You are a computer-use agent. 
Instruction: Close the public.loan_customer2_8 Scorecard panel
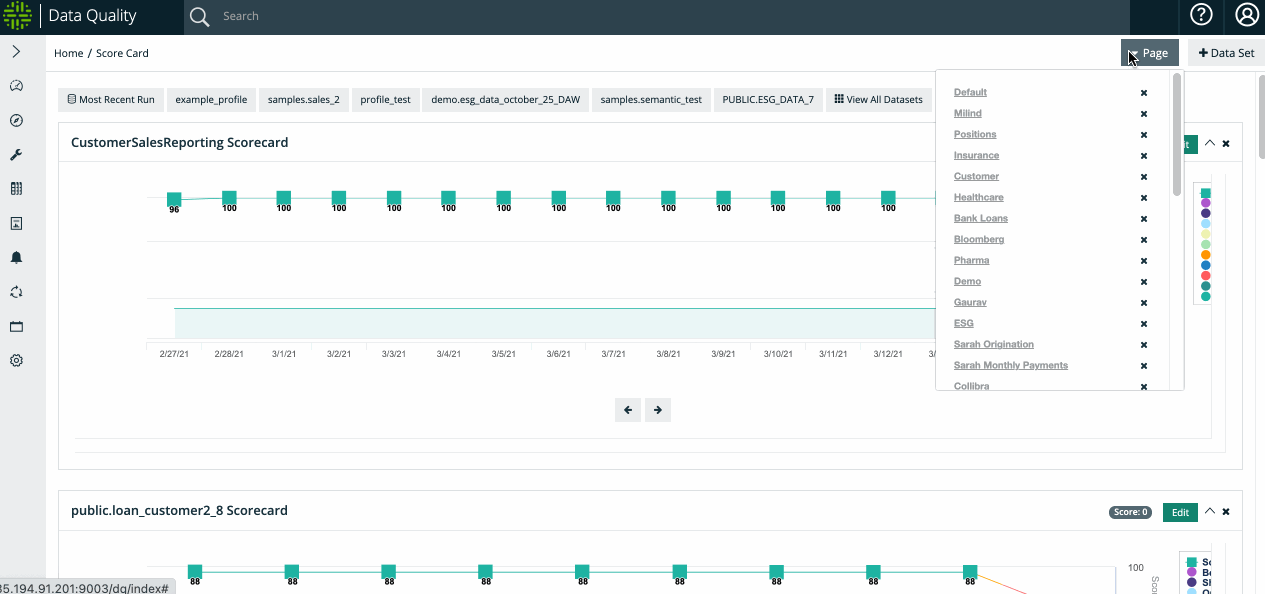tap(1226, 512)
